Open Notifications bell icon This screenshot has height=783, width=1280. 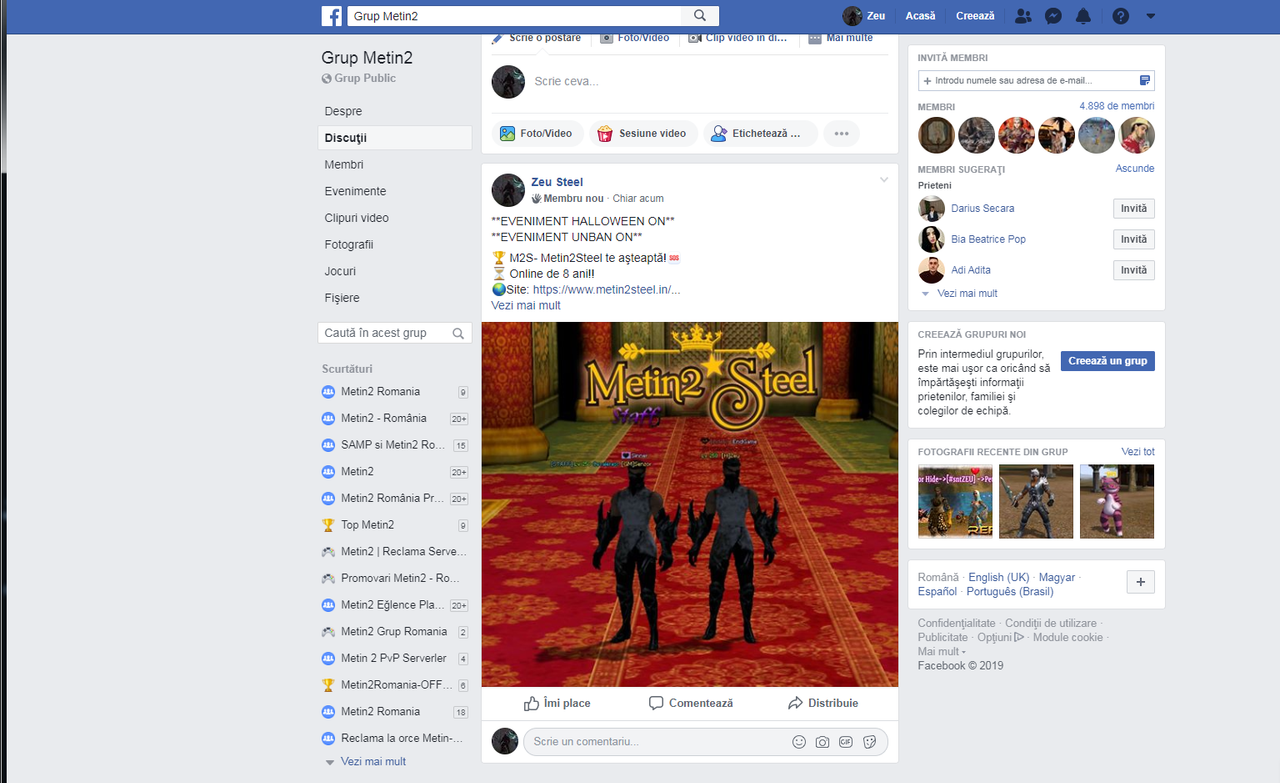tap(1083, 16)
